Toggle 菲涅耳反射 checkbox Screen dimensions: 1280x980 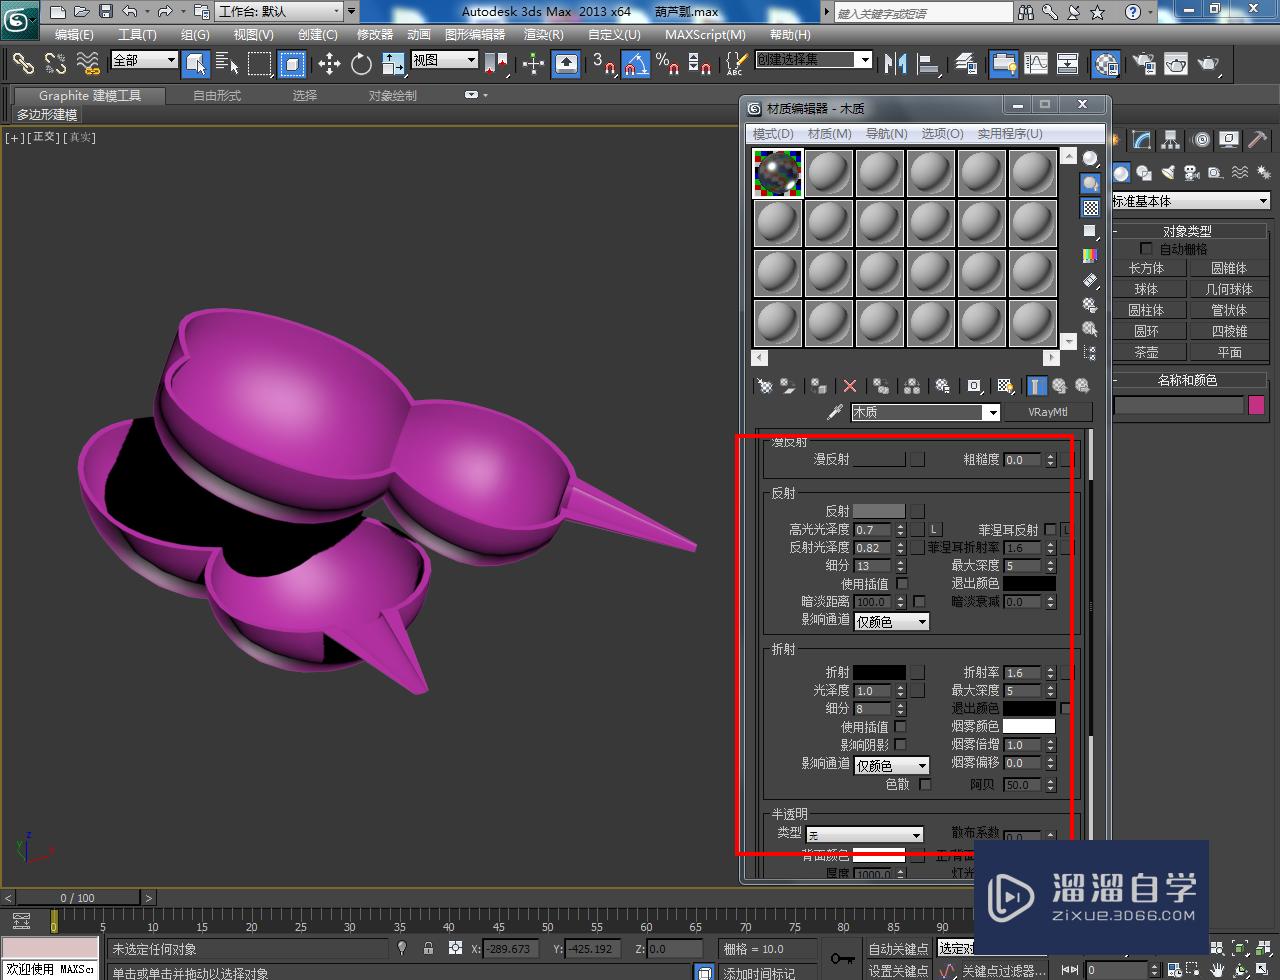point(1050,529)
